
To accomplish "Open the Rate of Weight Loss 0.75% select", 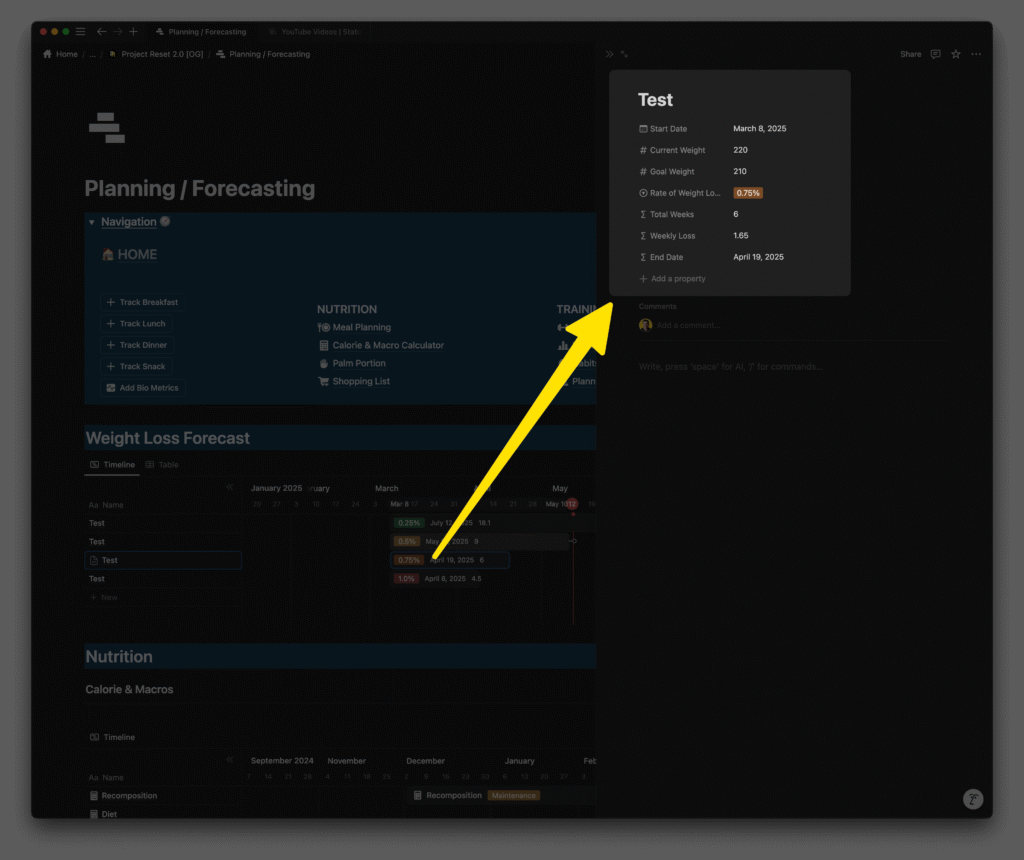I will 748,193.
